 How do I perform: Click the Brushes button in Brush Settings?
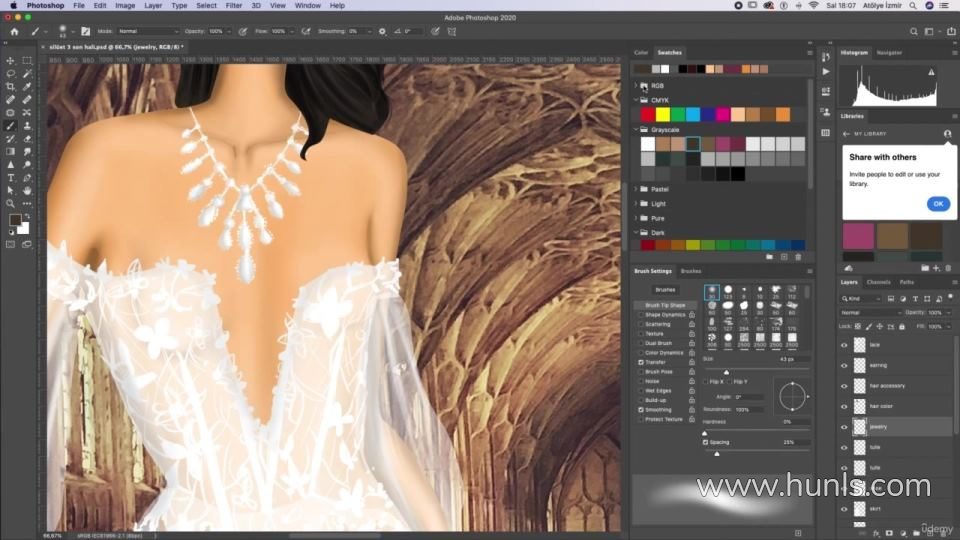pyautogui.click(x=665, y=290)
